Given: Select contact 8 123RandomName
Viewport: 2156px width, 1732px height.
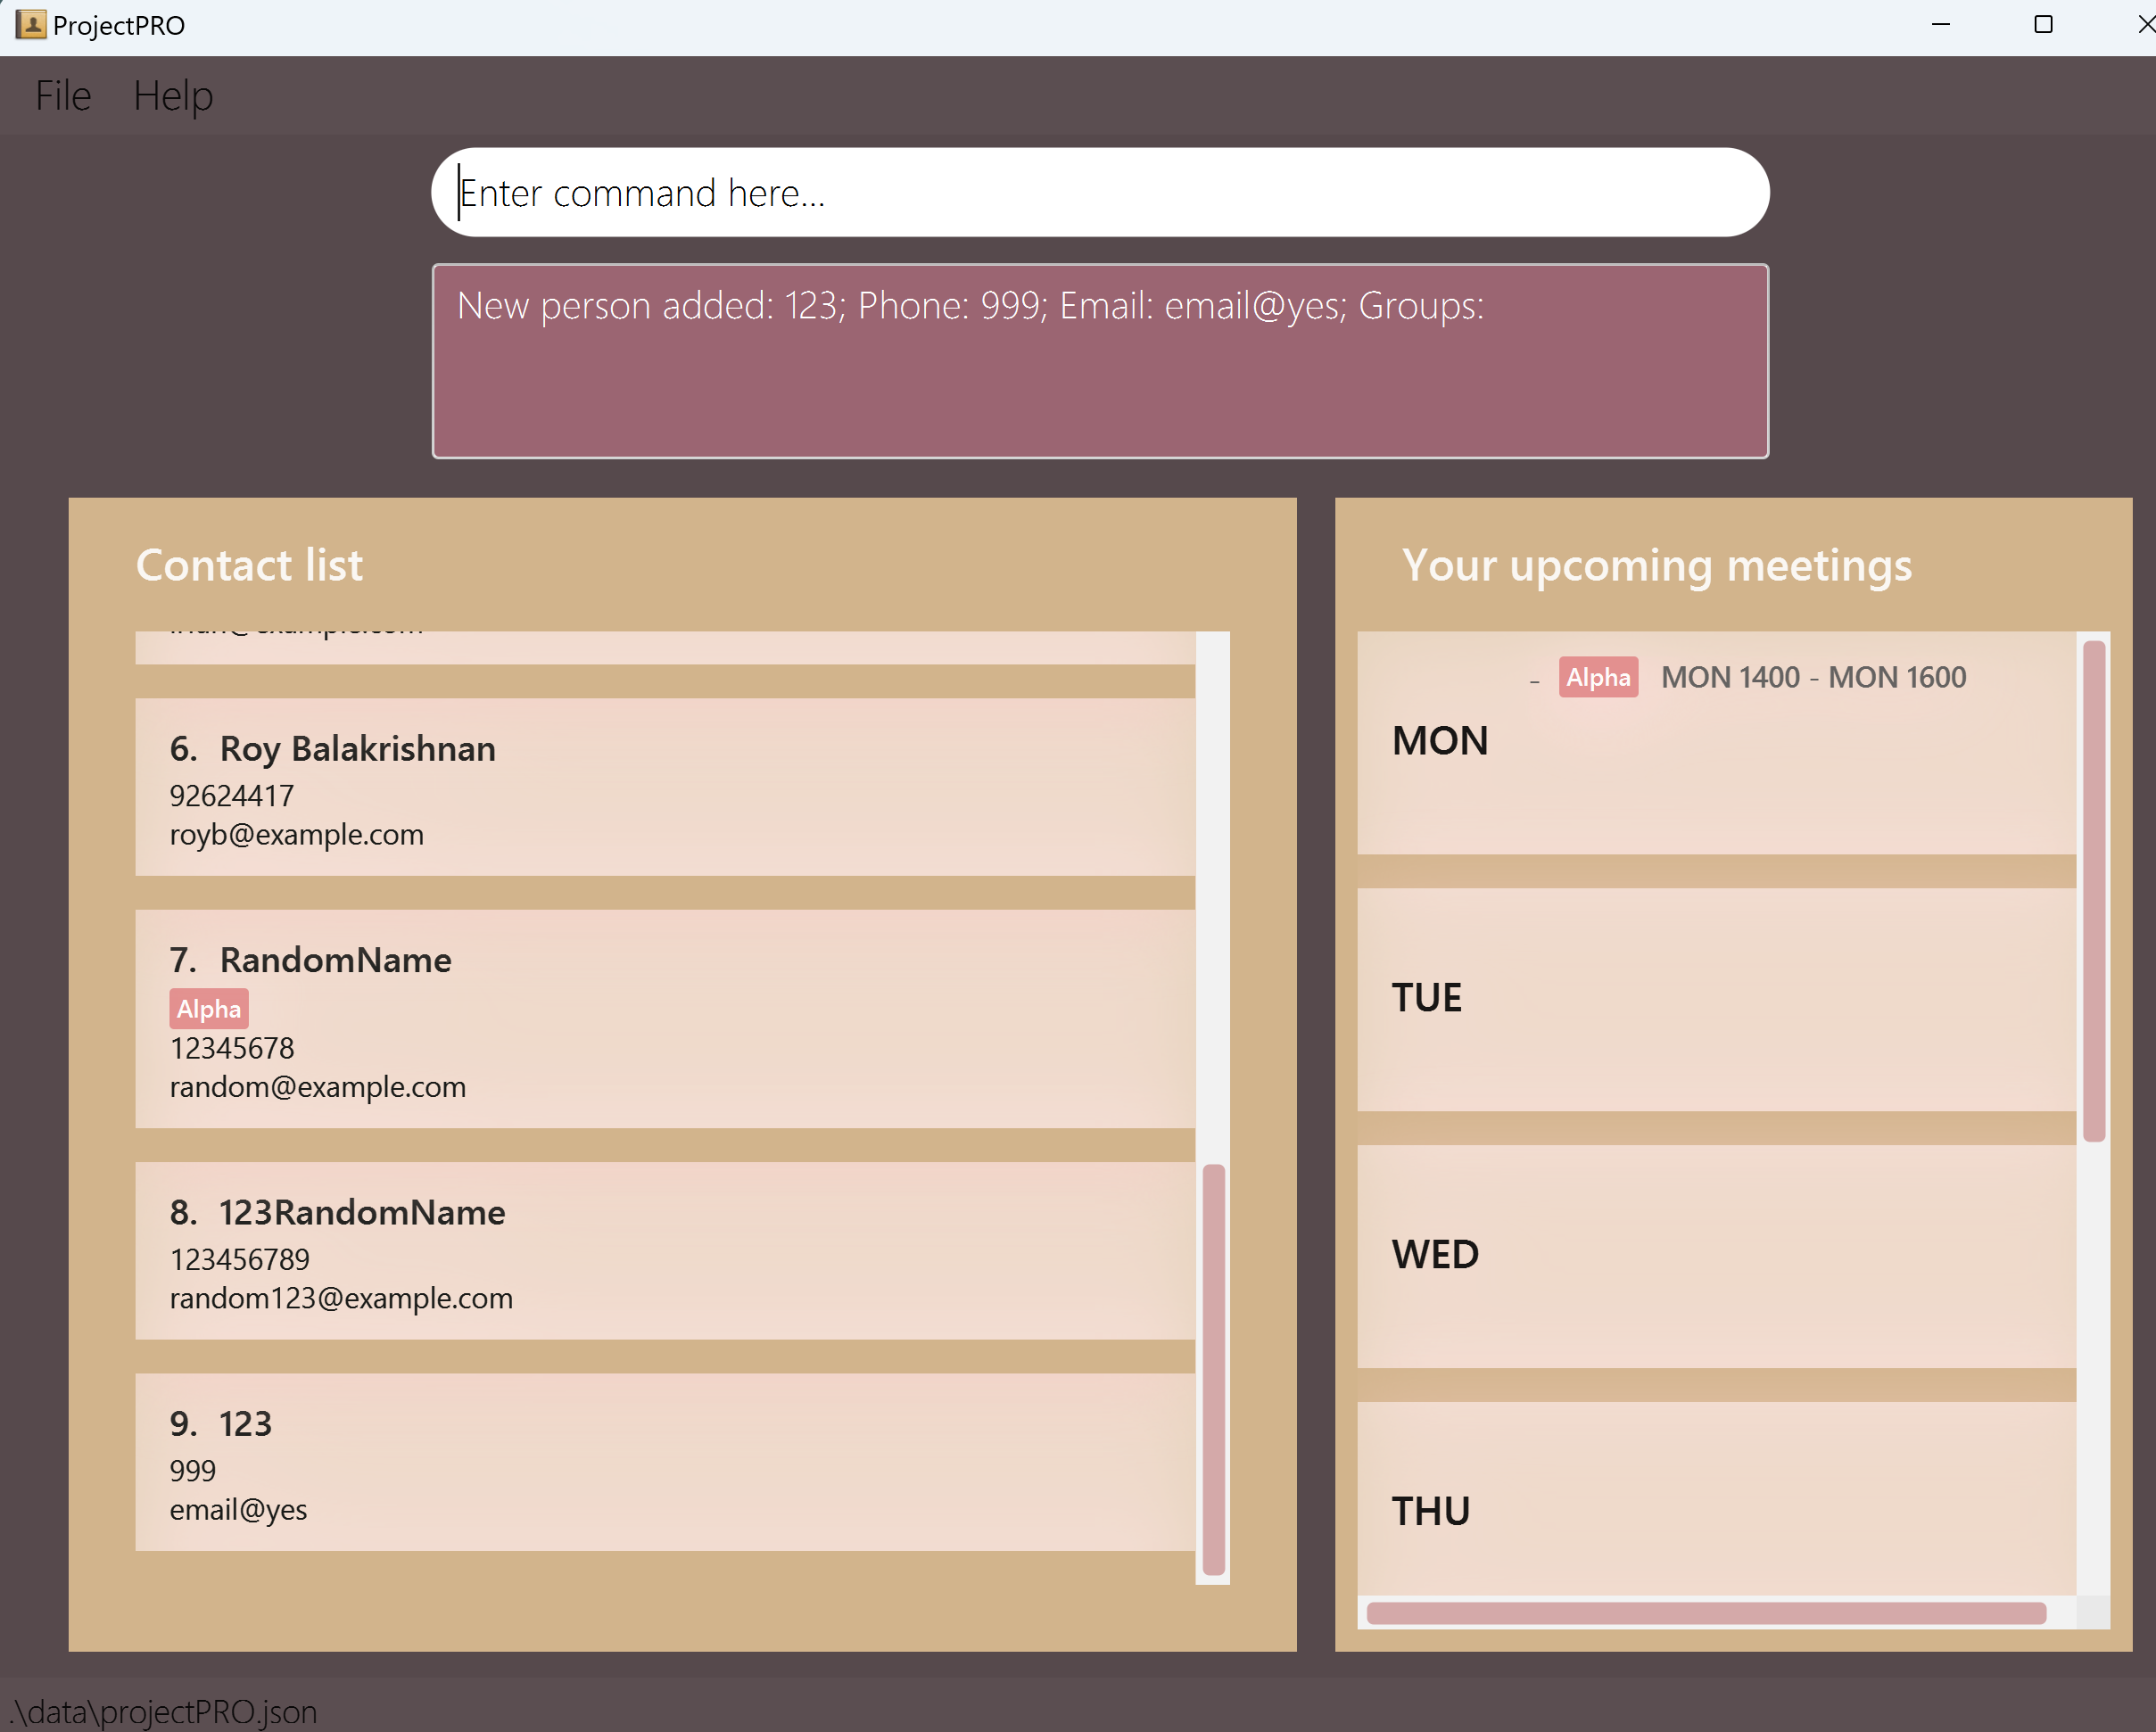Looking at the screenshot, I should pos(665,1251).
